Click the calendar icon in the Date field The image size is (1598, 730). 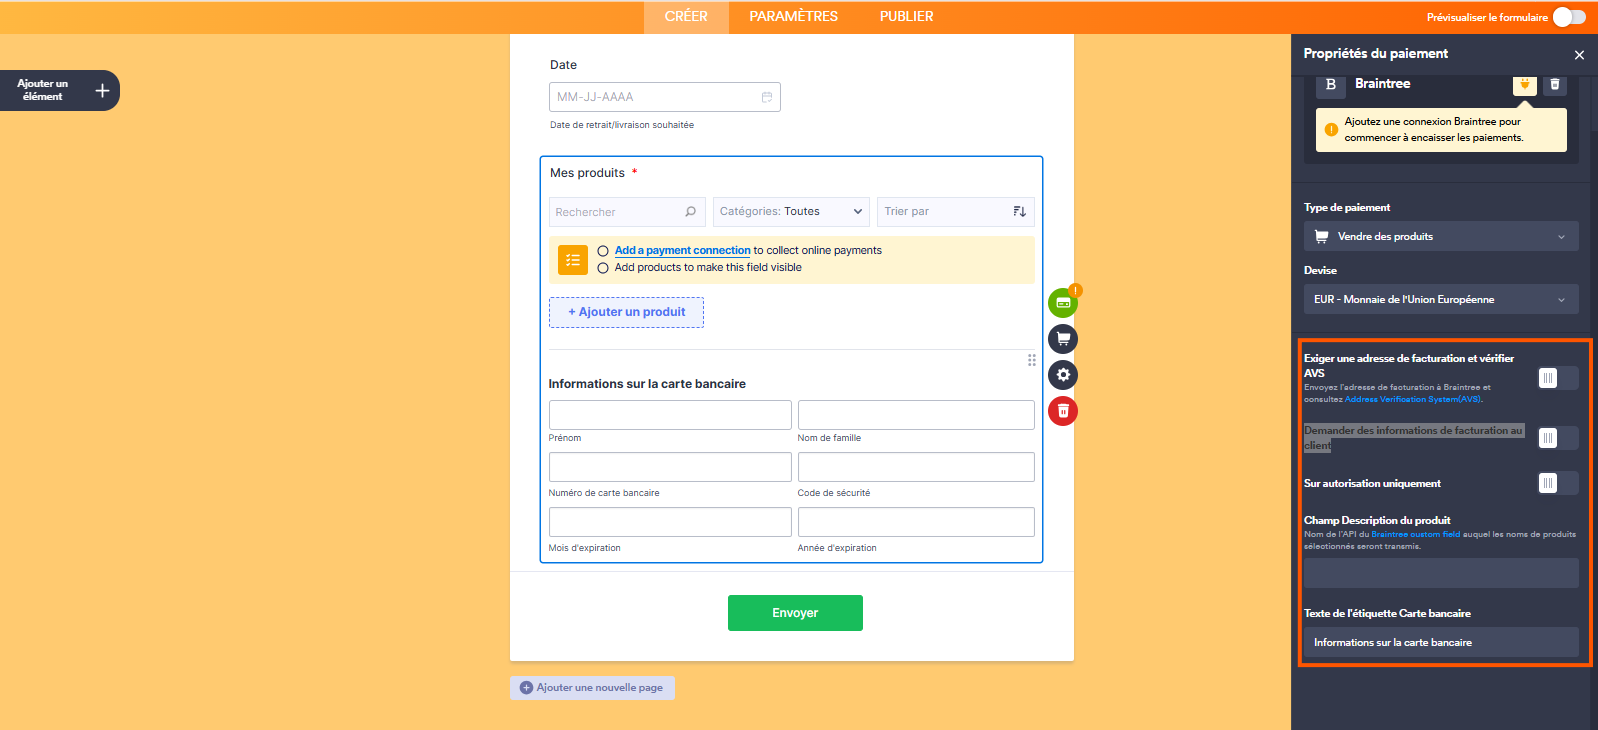[x=767, y=97]
